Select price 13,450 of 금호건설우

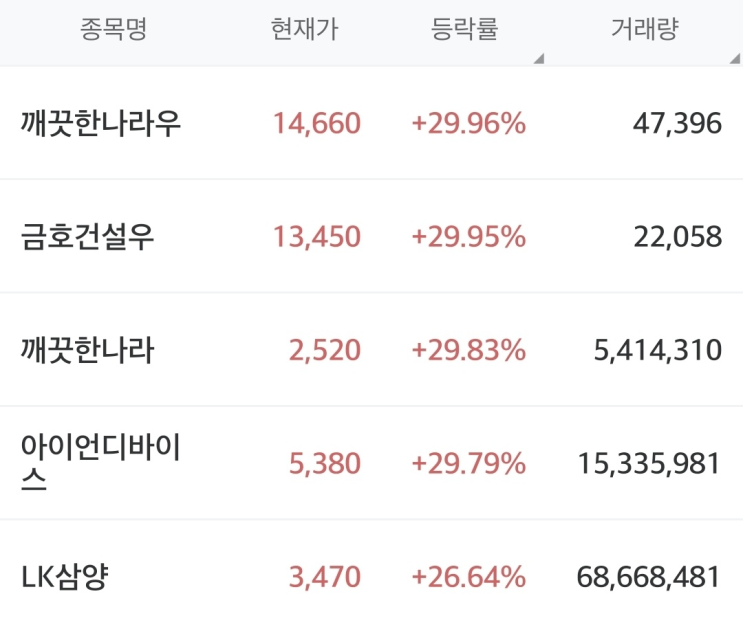coord(317,237)
